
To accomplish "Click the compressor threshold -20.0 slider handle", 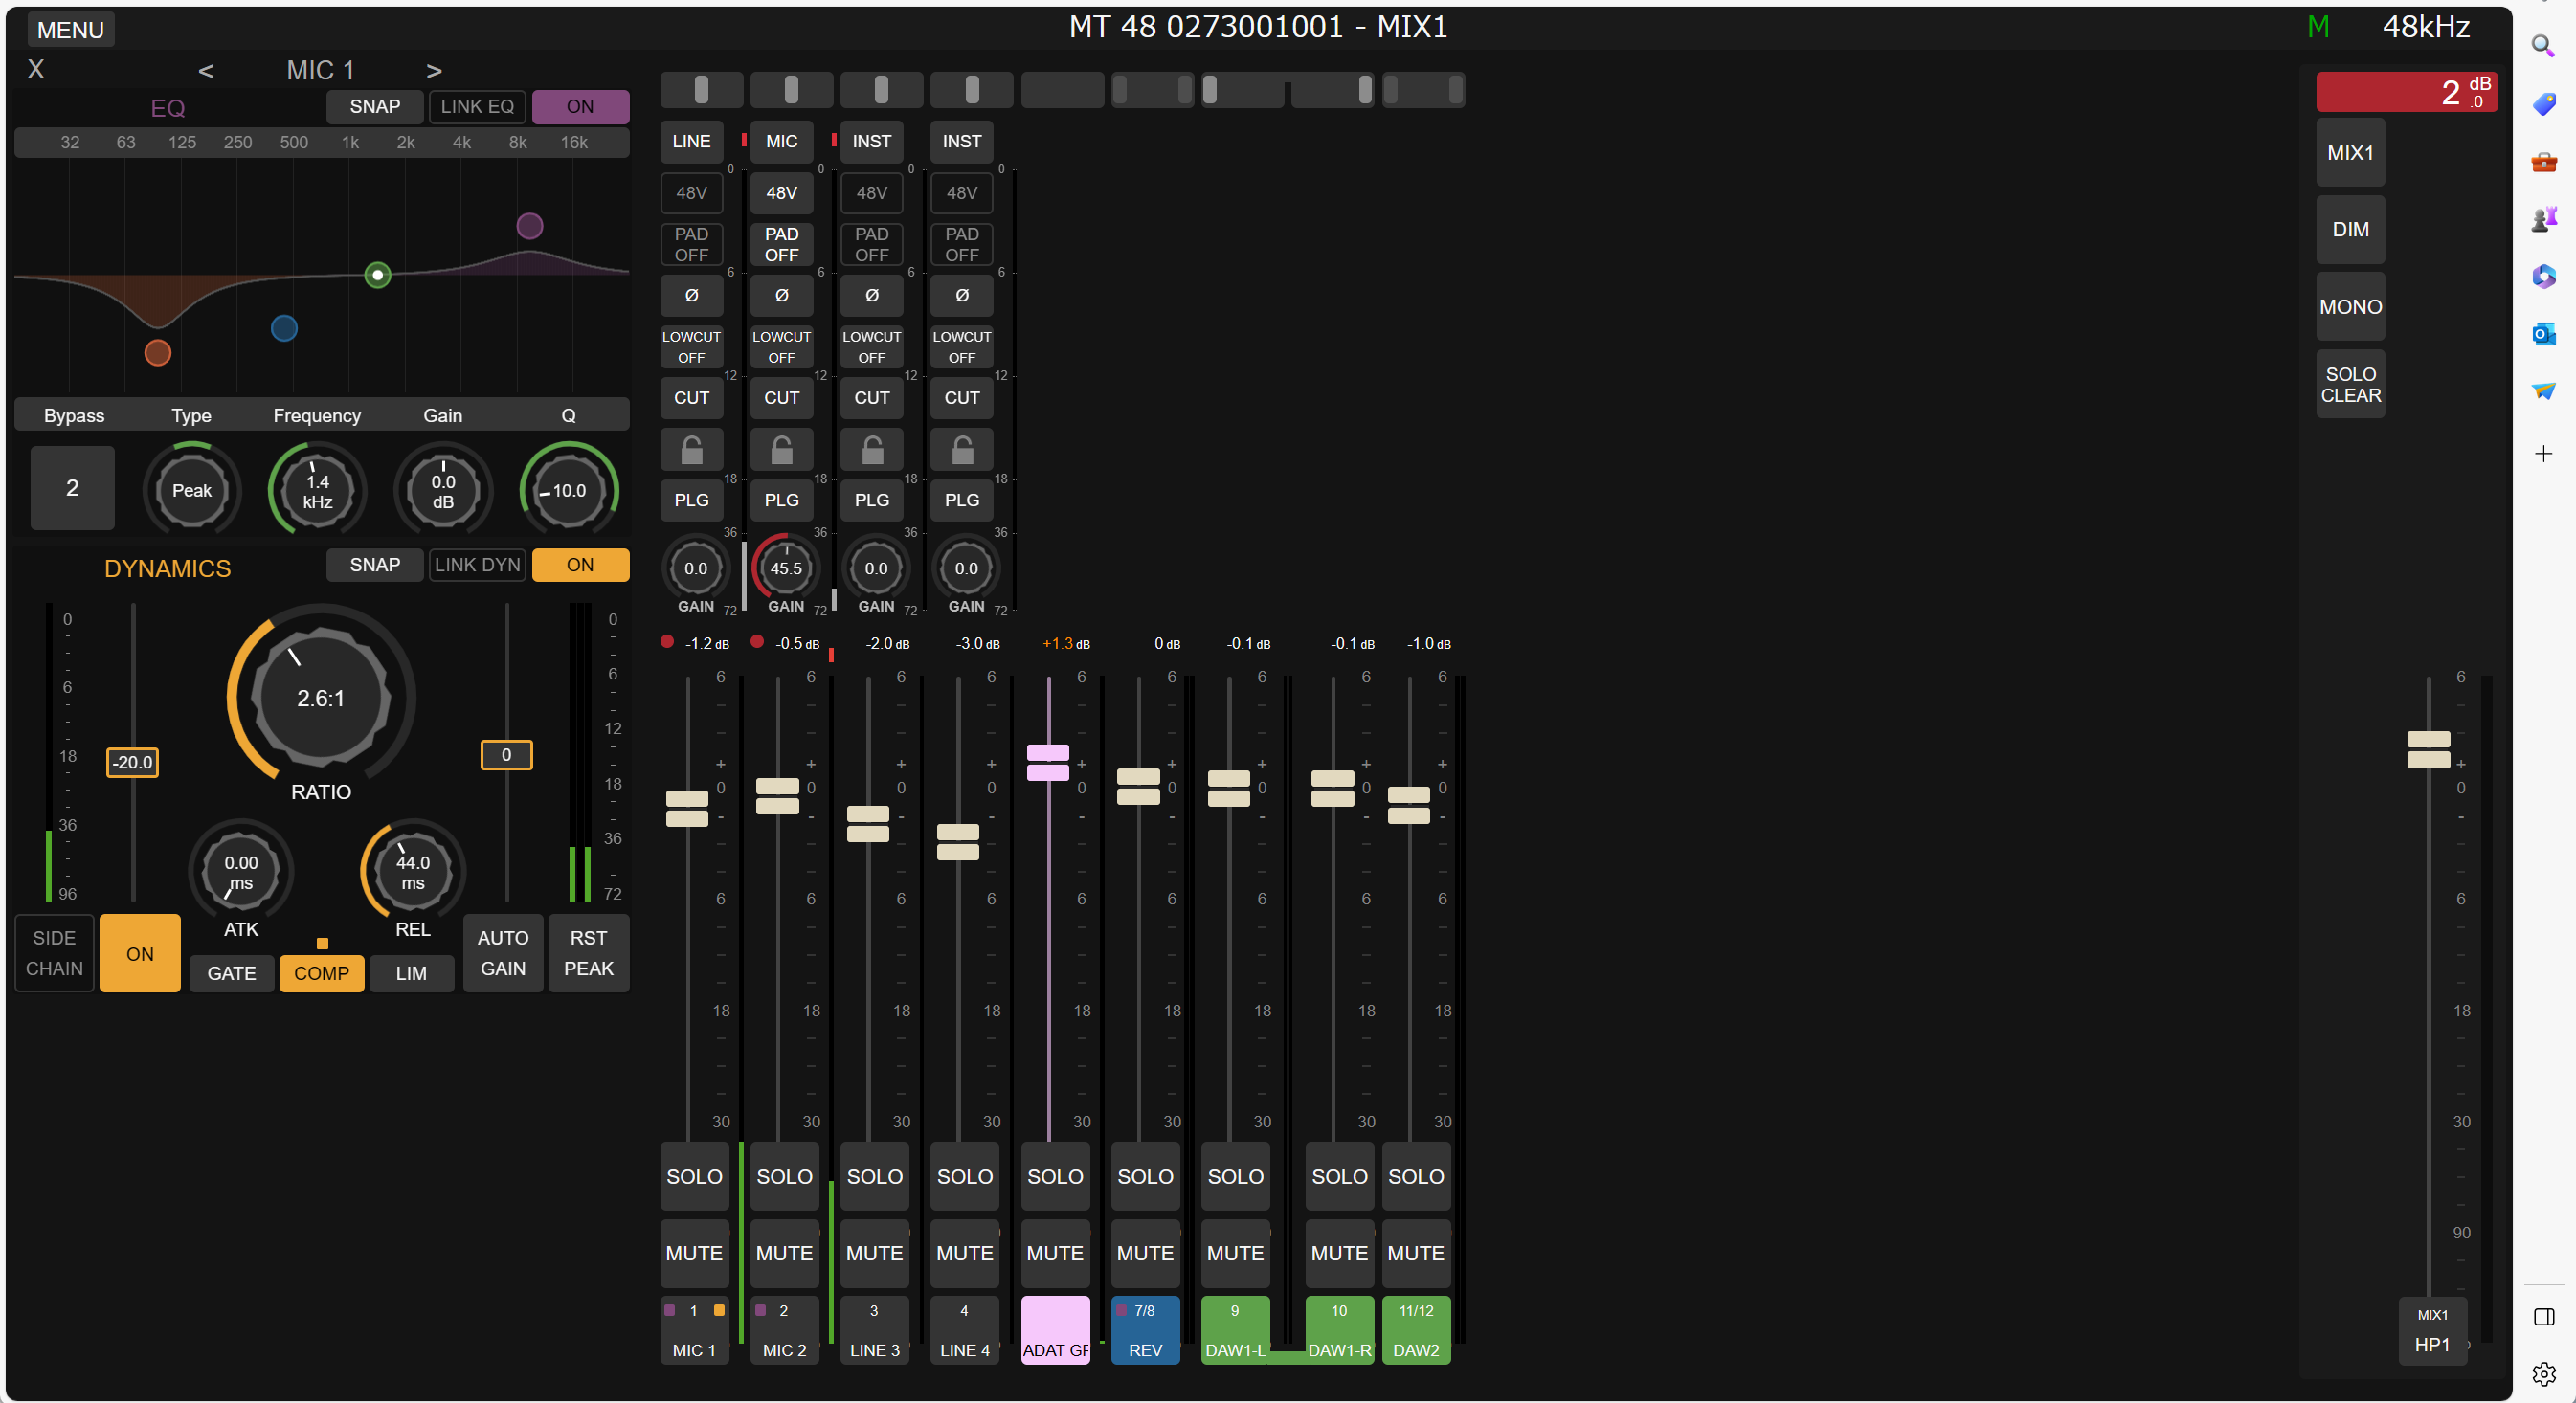I will click(x=132, y=762).
